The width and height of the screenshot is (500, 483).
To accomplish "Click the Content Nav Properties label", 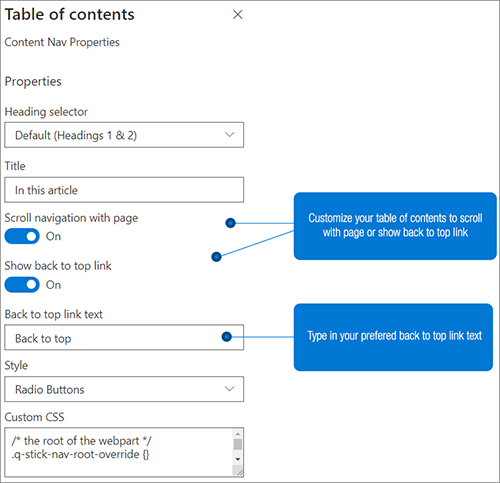I will pos(62,42).
